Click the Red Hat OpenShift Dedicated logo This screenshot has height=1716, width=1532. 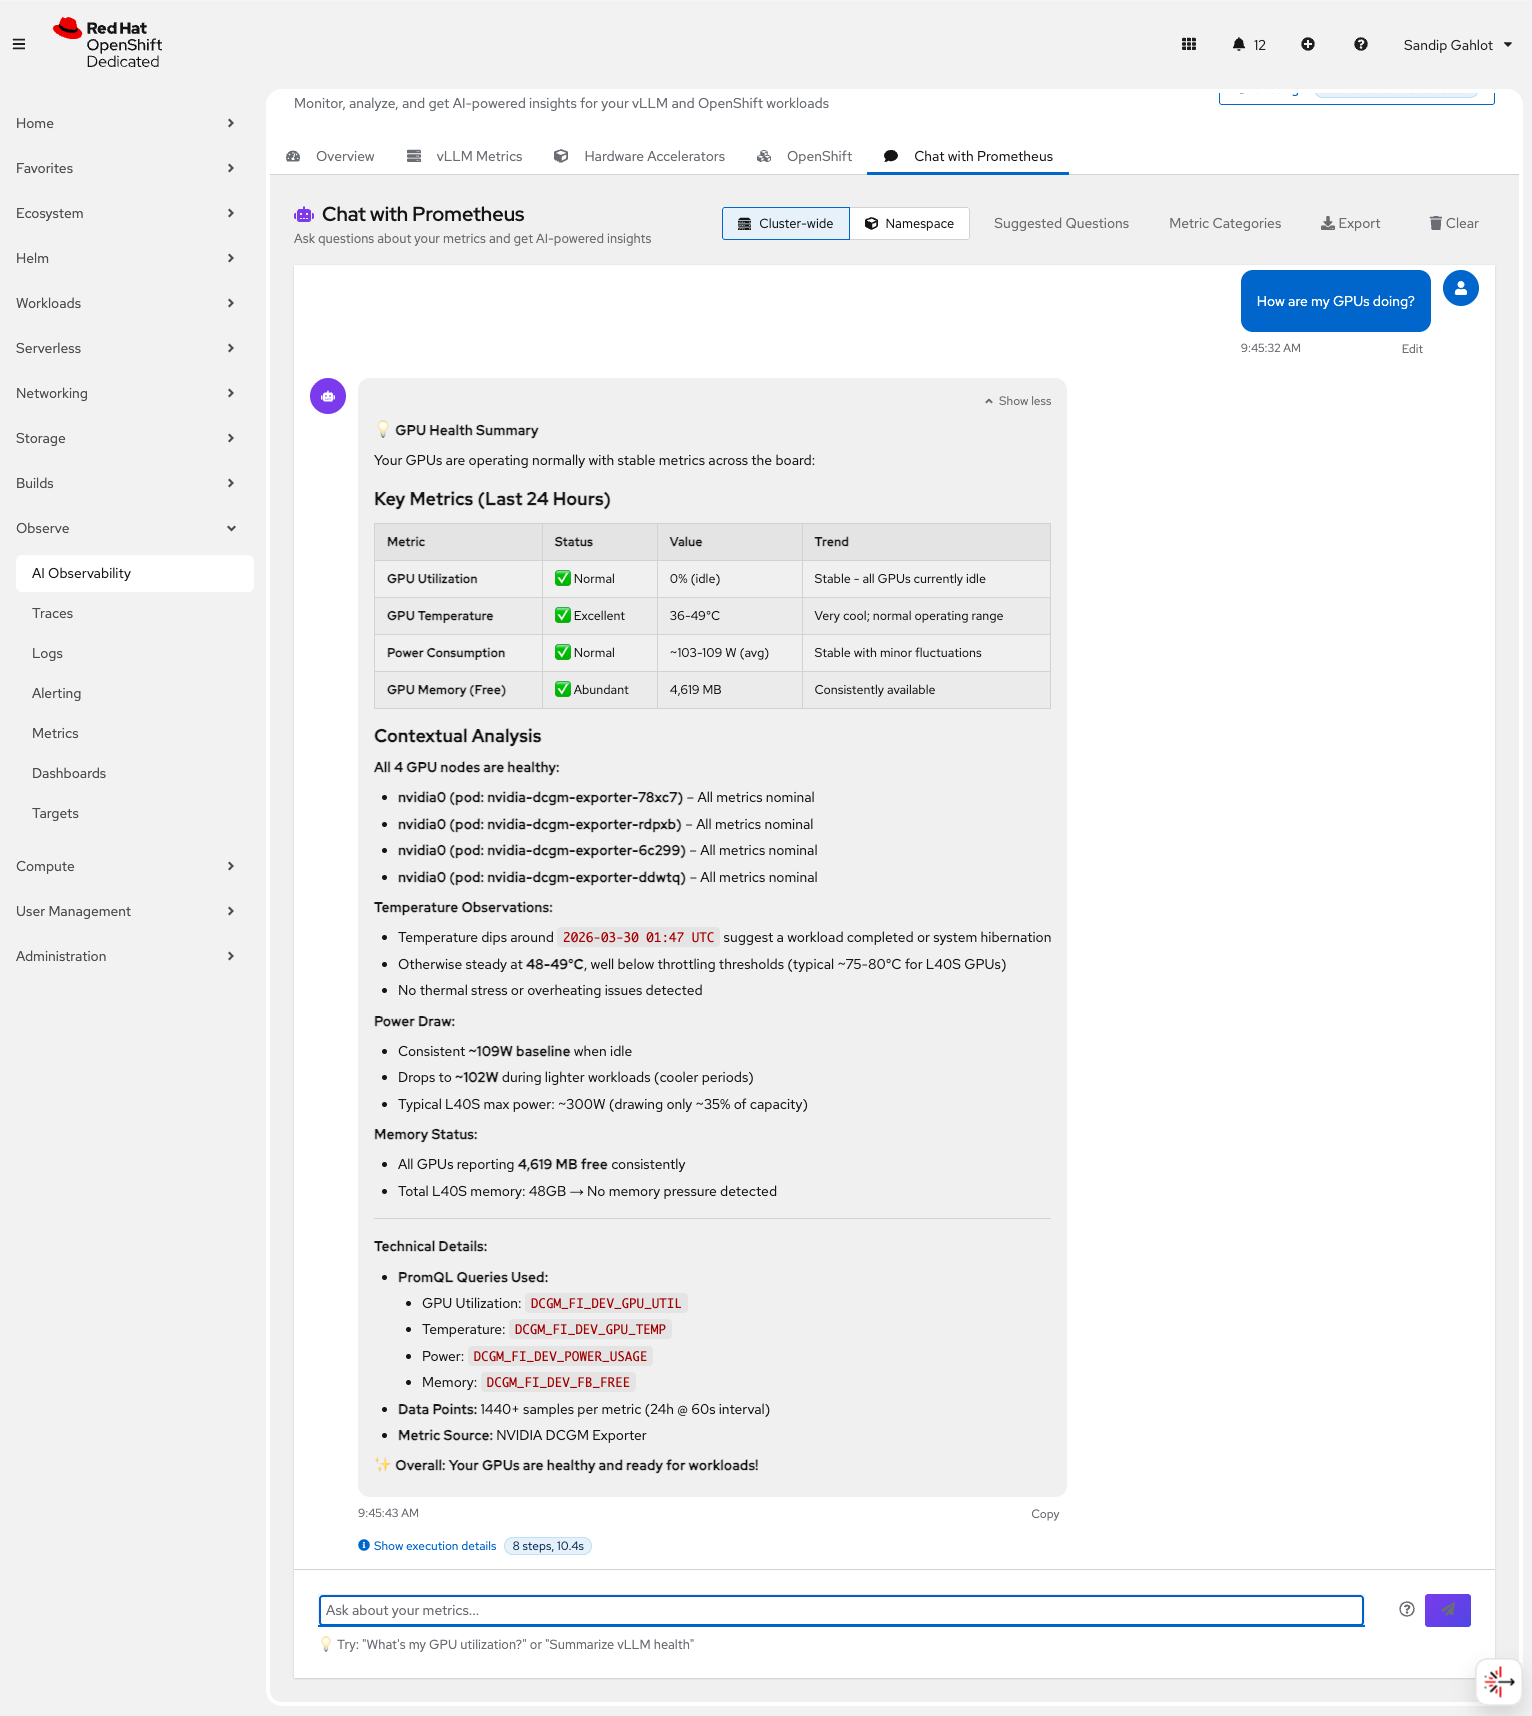[108, 44]
